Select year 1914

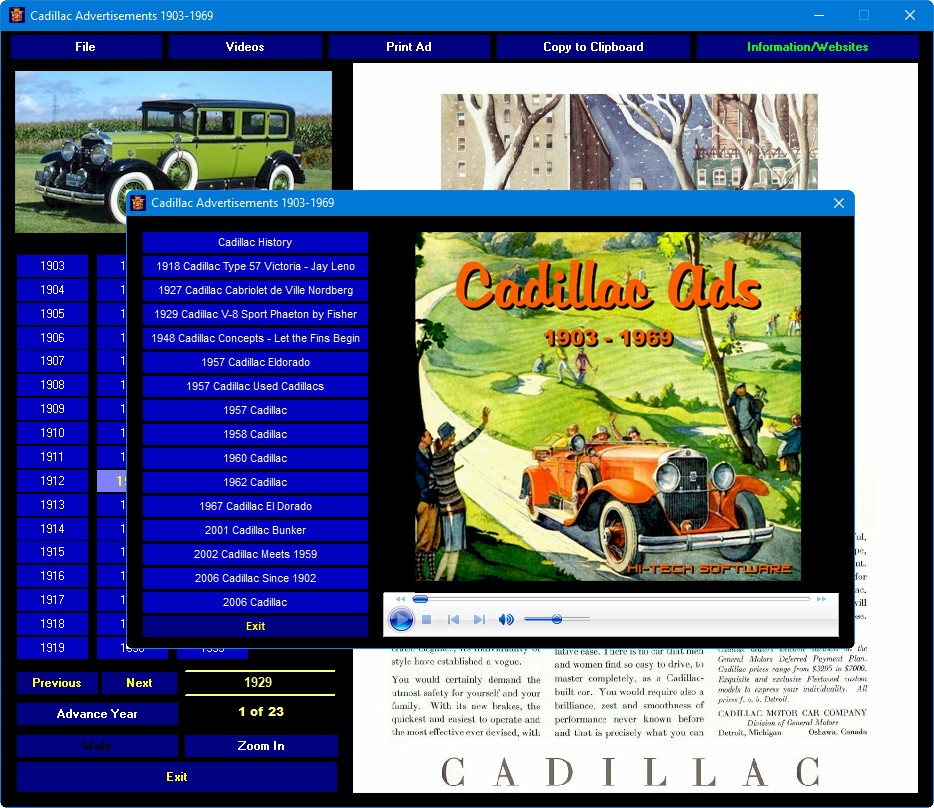[52, 529]
